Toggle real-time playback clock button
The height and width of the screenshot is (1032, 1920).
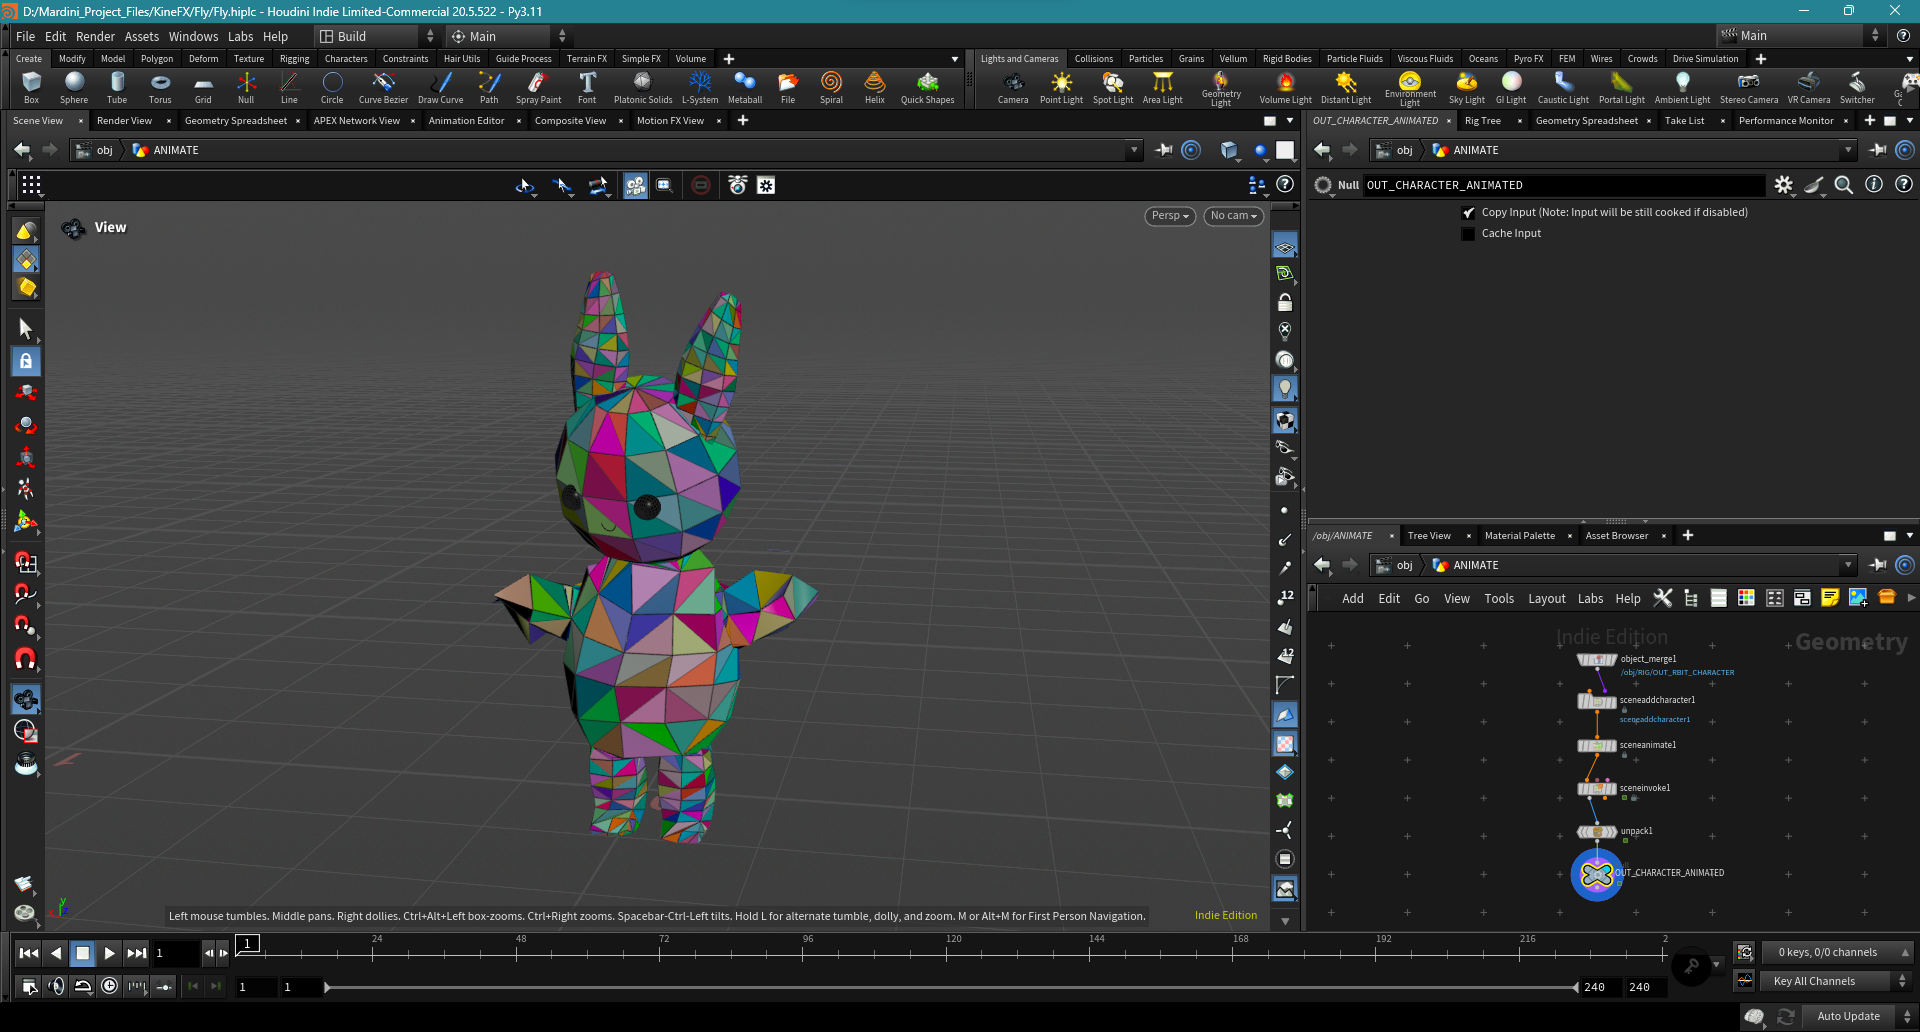109,986
